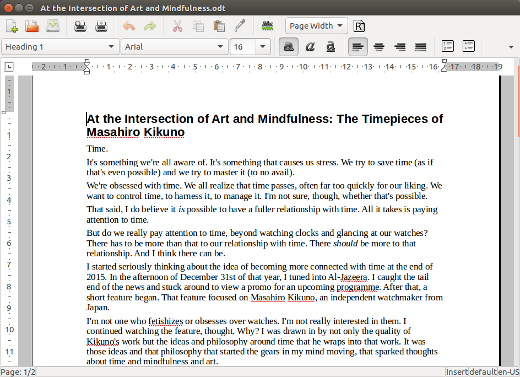Toggle Italic formatting

point(310,47)
